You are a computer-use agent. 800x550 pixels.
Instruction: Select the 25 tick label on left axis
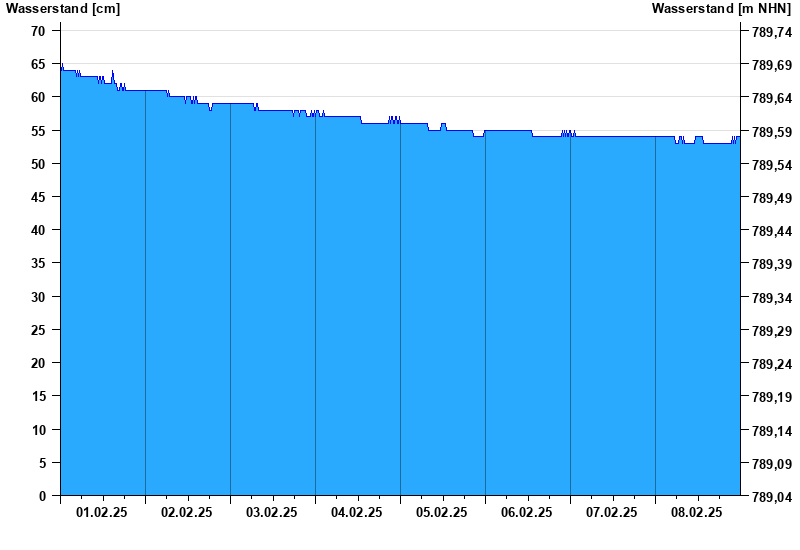point(38,330)
